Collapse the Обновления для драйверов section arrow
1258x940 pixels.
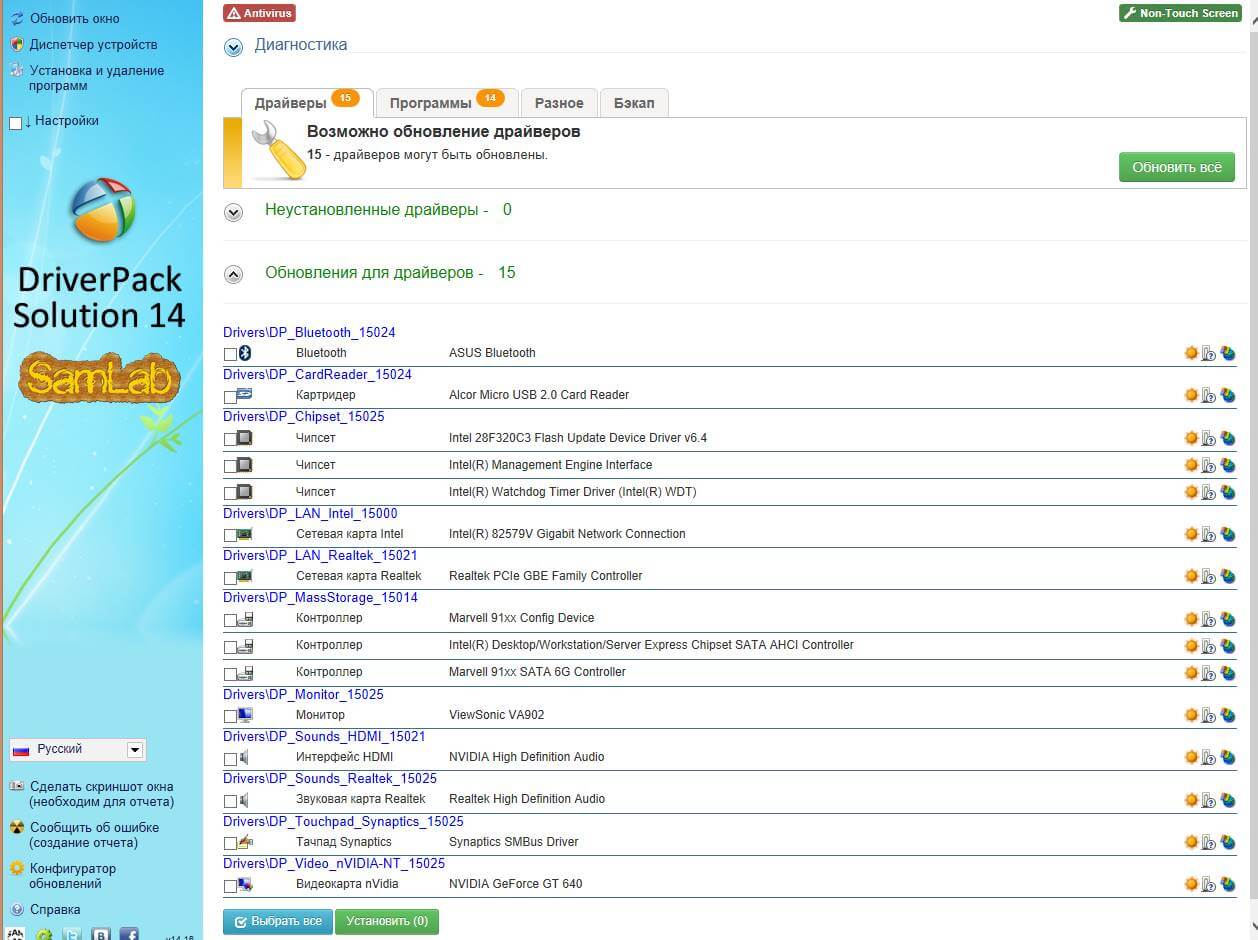pyautogui.click(x=233, y=274)
